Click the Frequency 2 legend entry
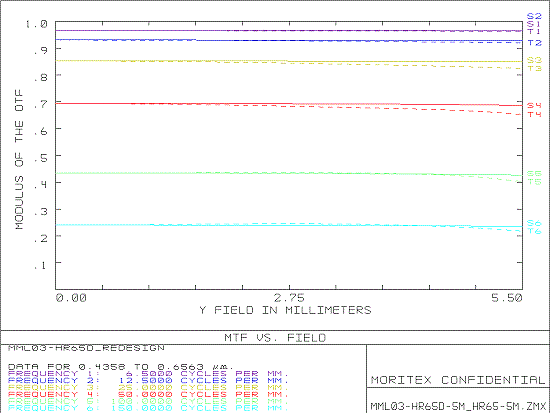550x413 pixels. tap(148, 380)
